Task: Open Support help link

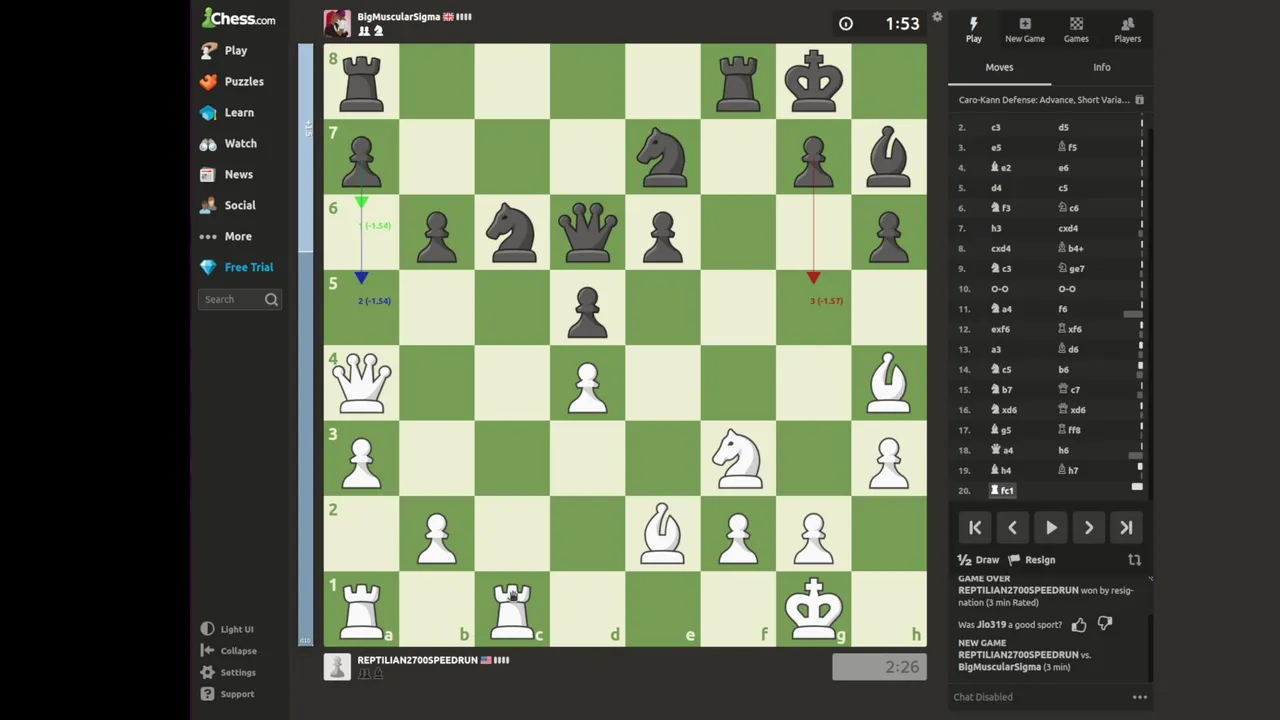Action: (x=227, y=694)
